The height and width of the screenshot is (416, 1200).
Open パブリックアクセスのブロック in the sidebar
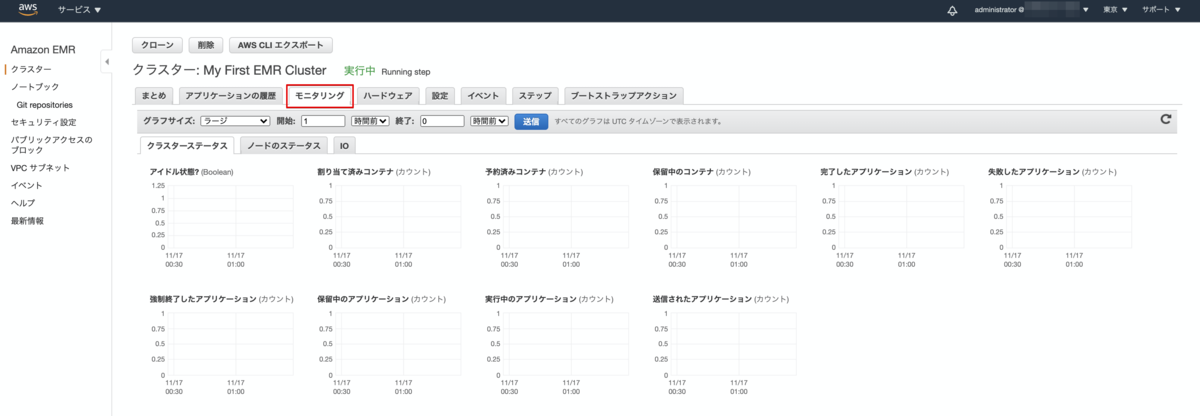point(50,145)
